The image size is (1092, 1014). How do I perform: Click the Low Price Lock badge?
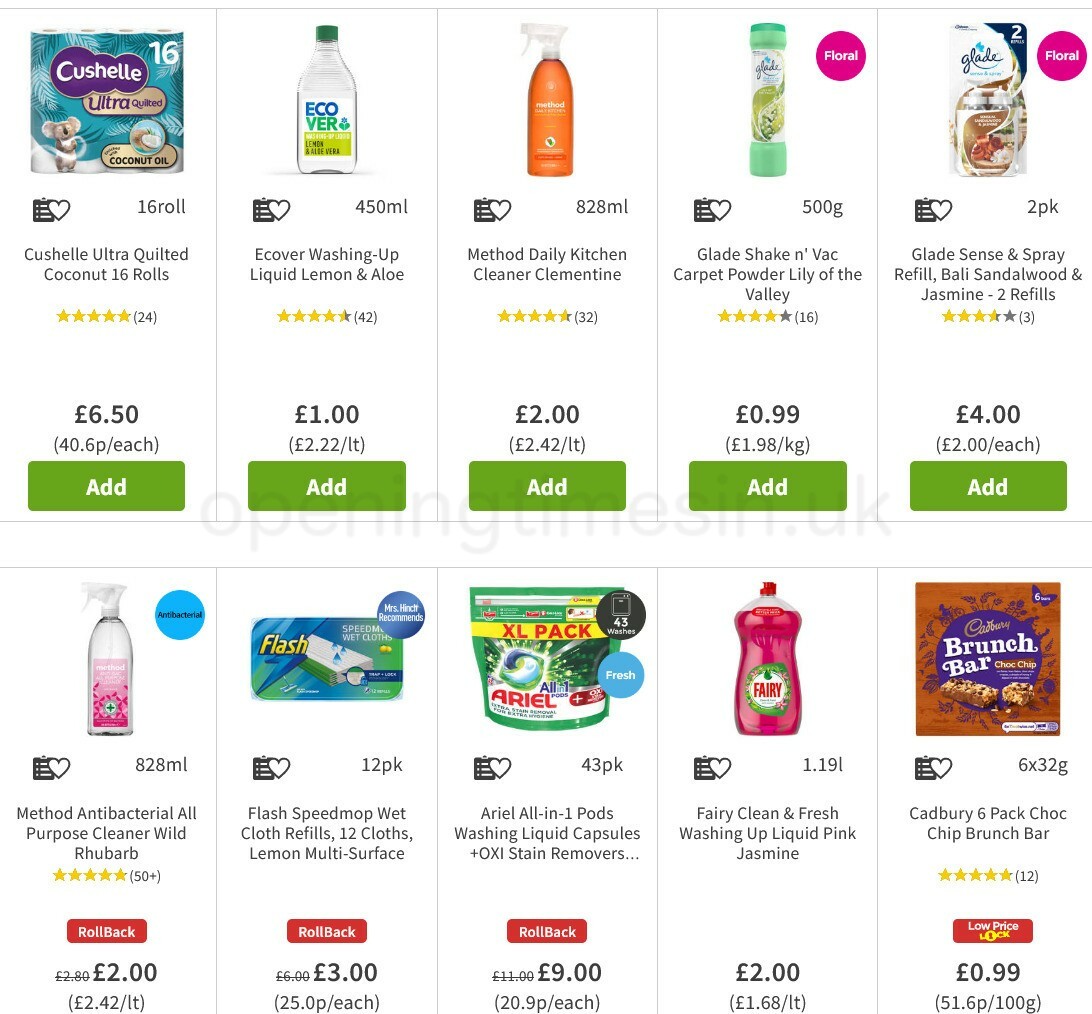click(x=991, y=930)
